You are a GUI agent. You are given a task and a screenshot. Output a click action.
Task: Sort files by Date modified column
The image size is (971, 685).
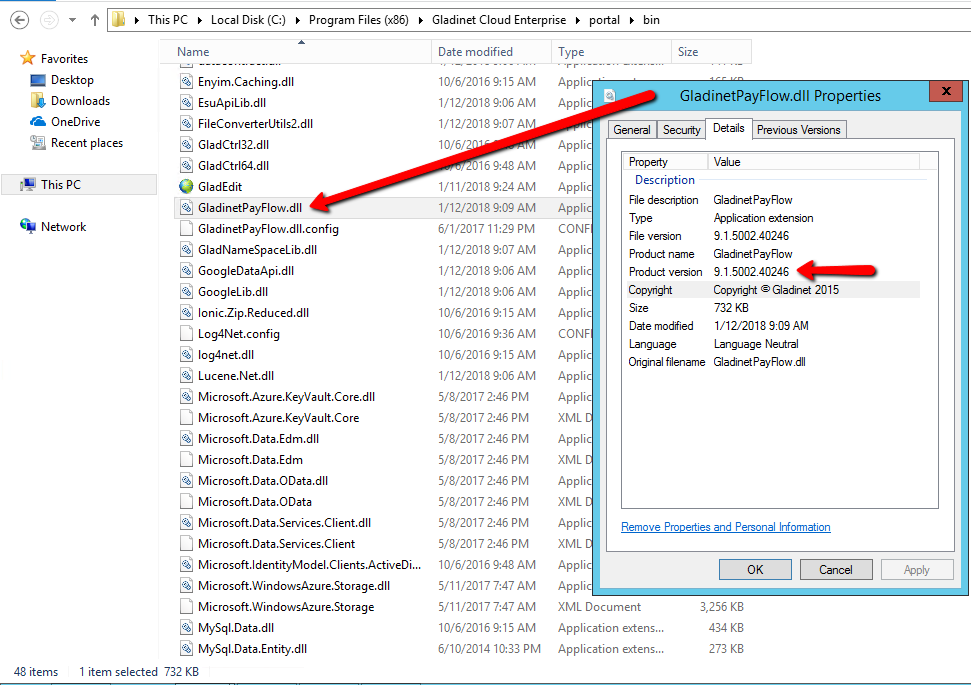(x=491, y=52)
